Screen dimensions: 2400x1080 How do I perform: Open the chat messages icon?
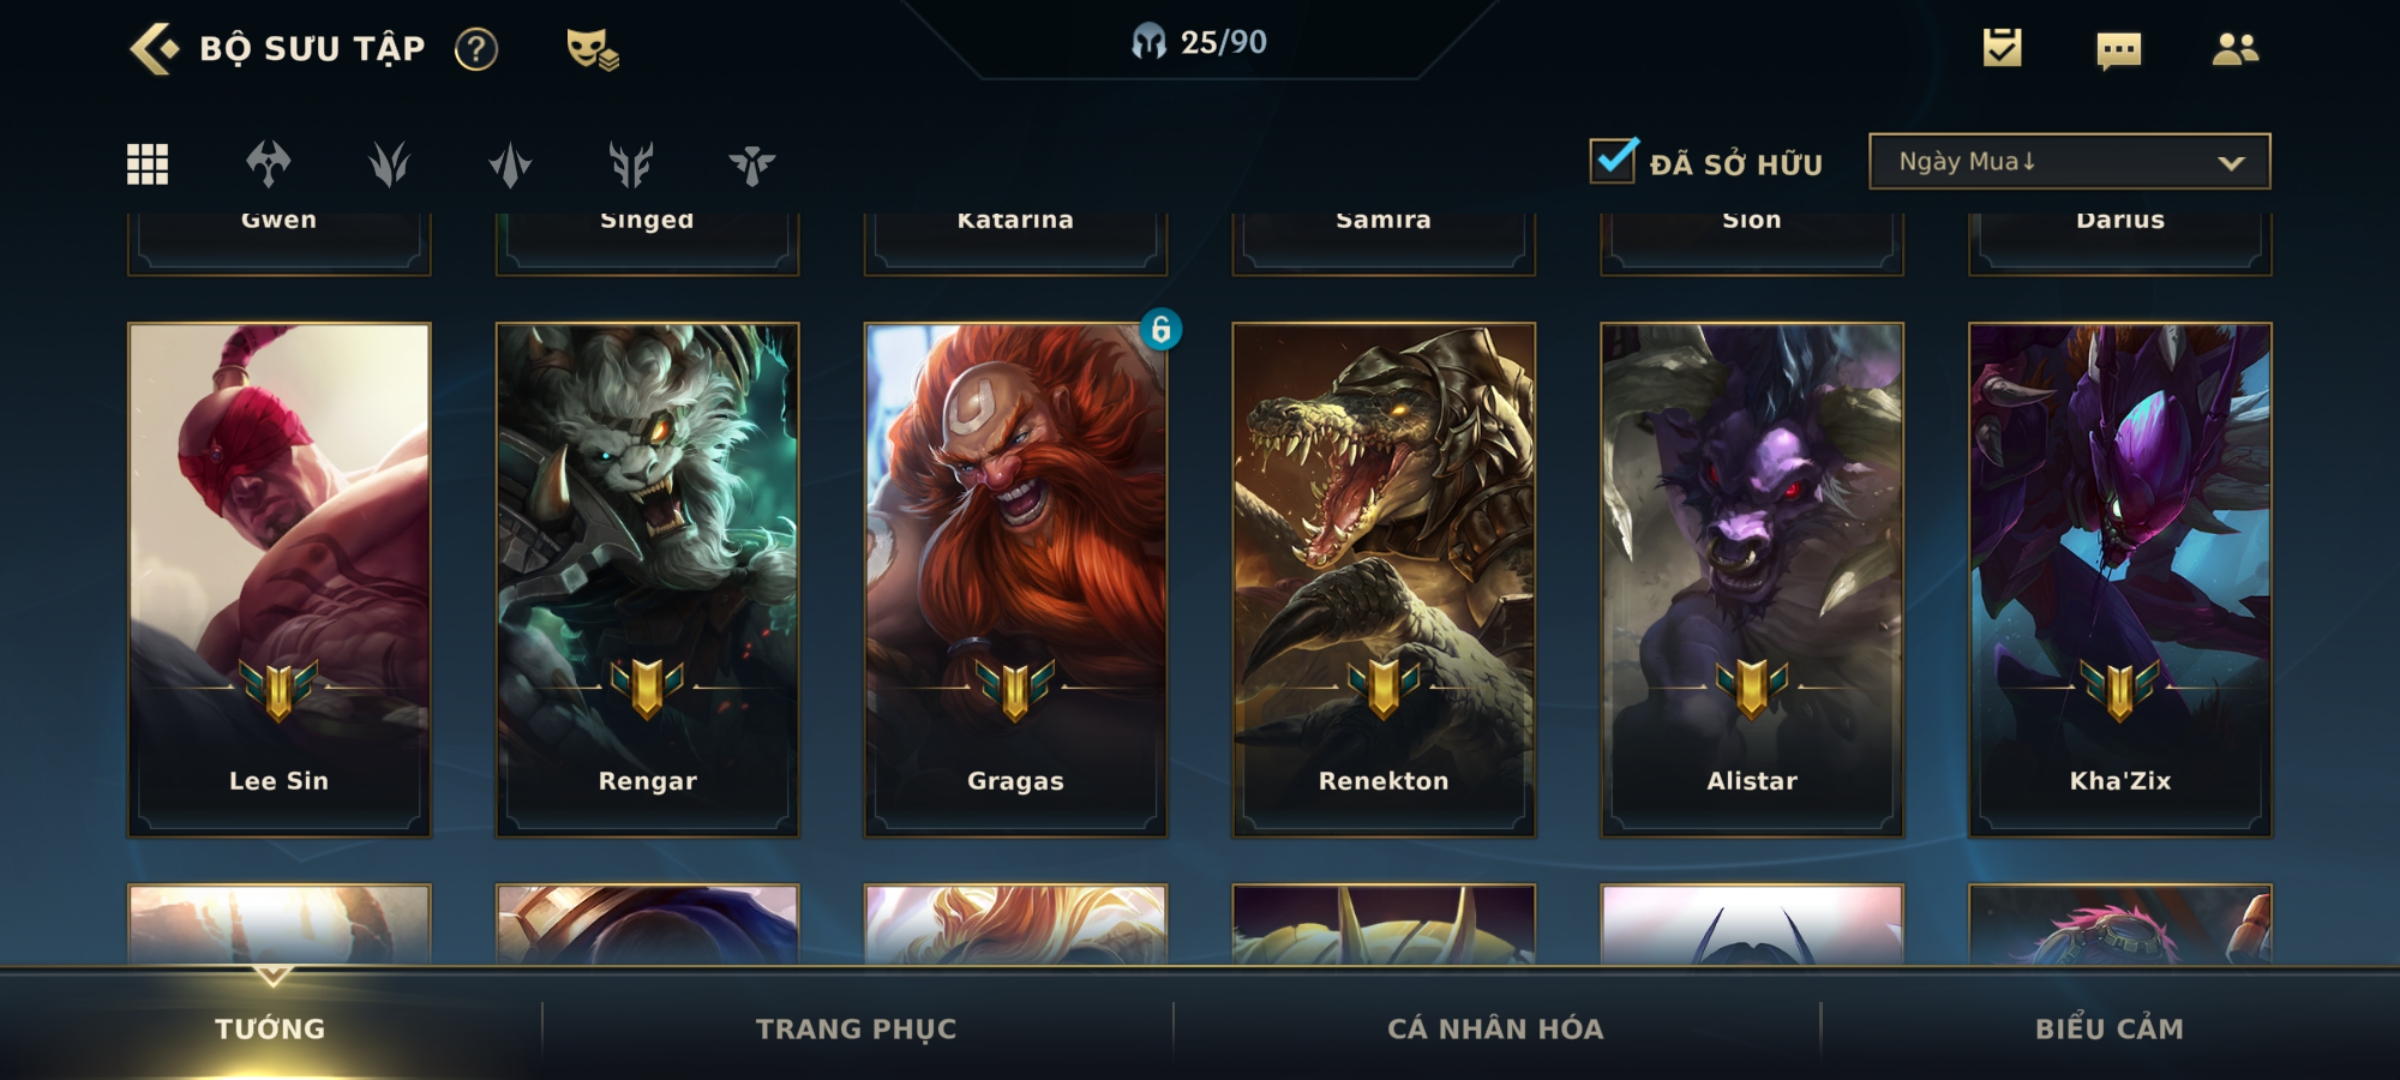pyautogui.click(x=2118, y=50)
